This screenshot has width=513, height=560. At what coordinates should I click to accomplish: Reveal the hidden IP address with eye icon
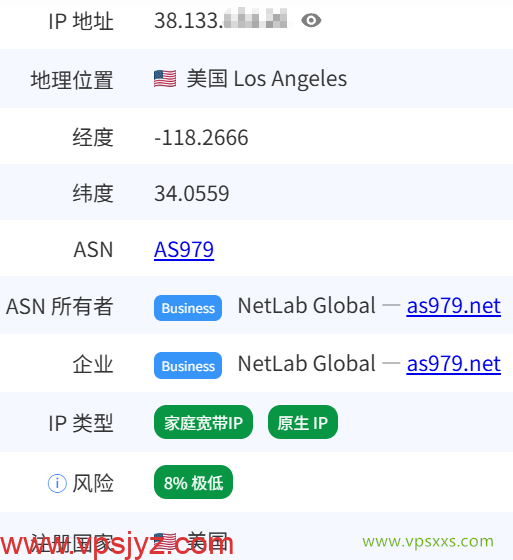[x=311, y=20]
